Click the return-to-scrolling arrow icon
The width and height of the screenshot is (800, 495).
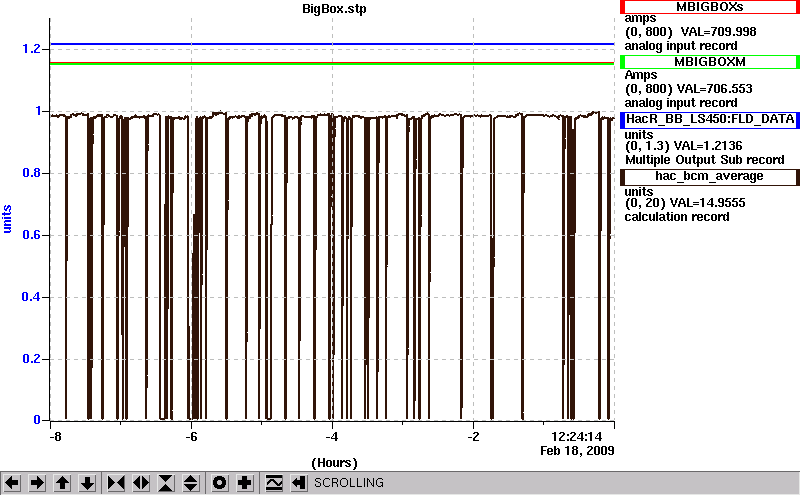tap(299, 483)
